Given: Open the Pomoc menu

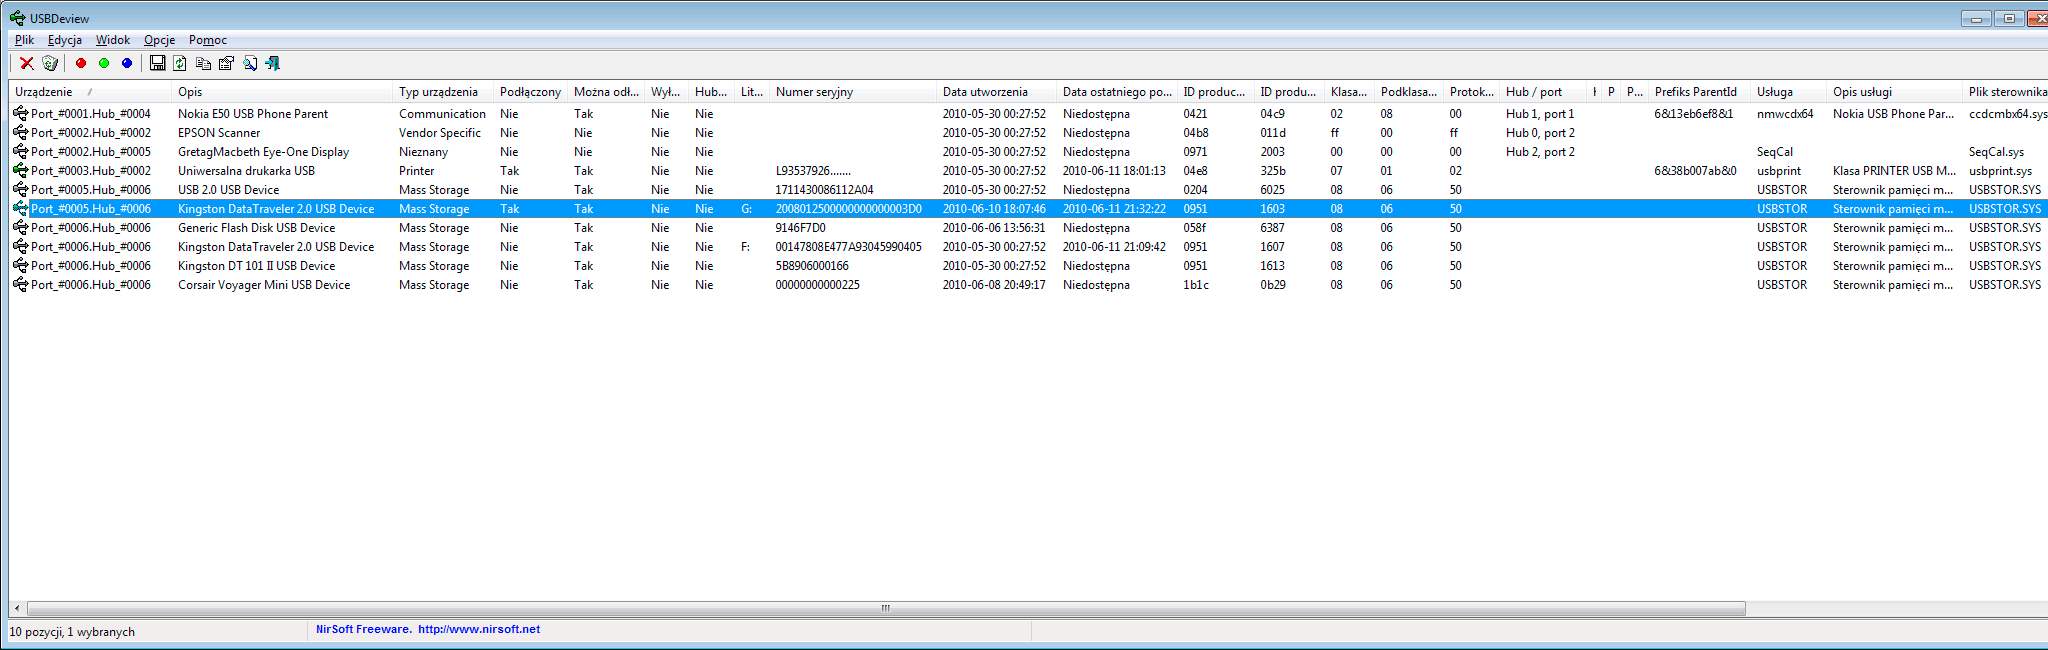Looking at the screenshot, I should [x=208, y=40].
